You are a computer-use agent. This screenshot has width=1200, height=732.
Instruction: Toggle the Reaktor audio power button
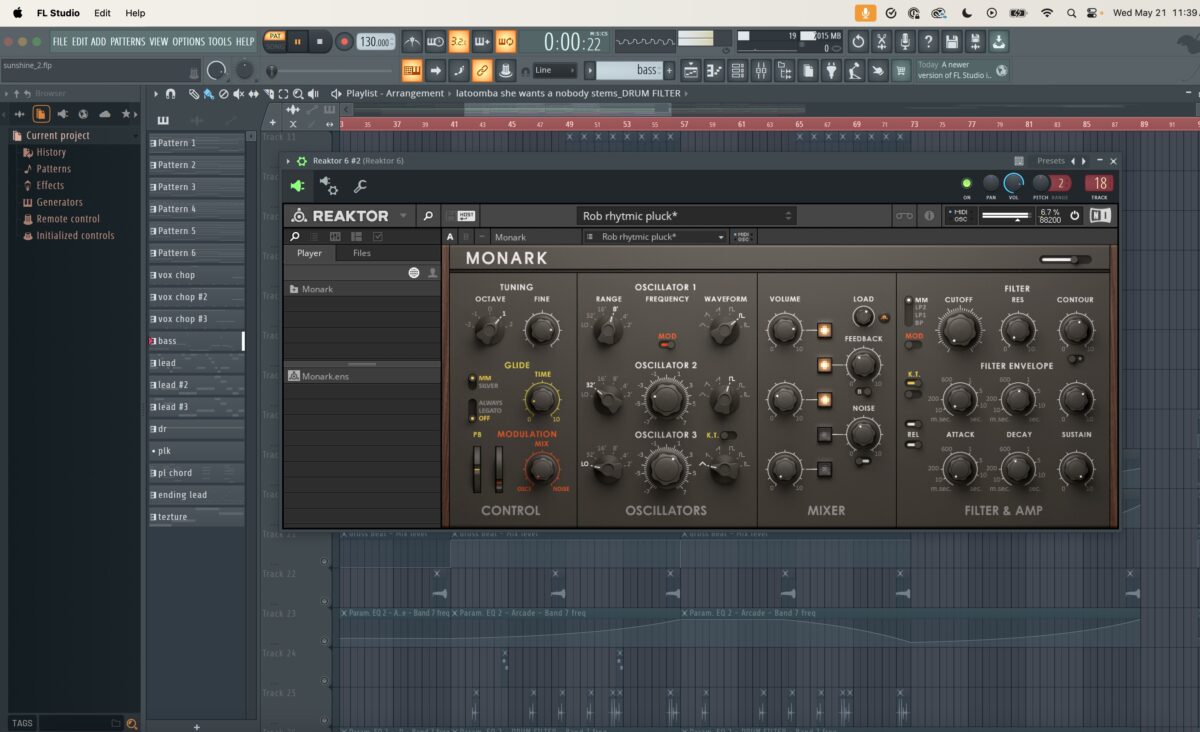1075,216
